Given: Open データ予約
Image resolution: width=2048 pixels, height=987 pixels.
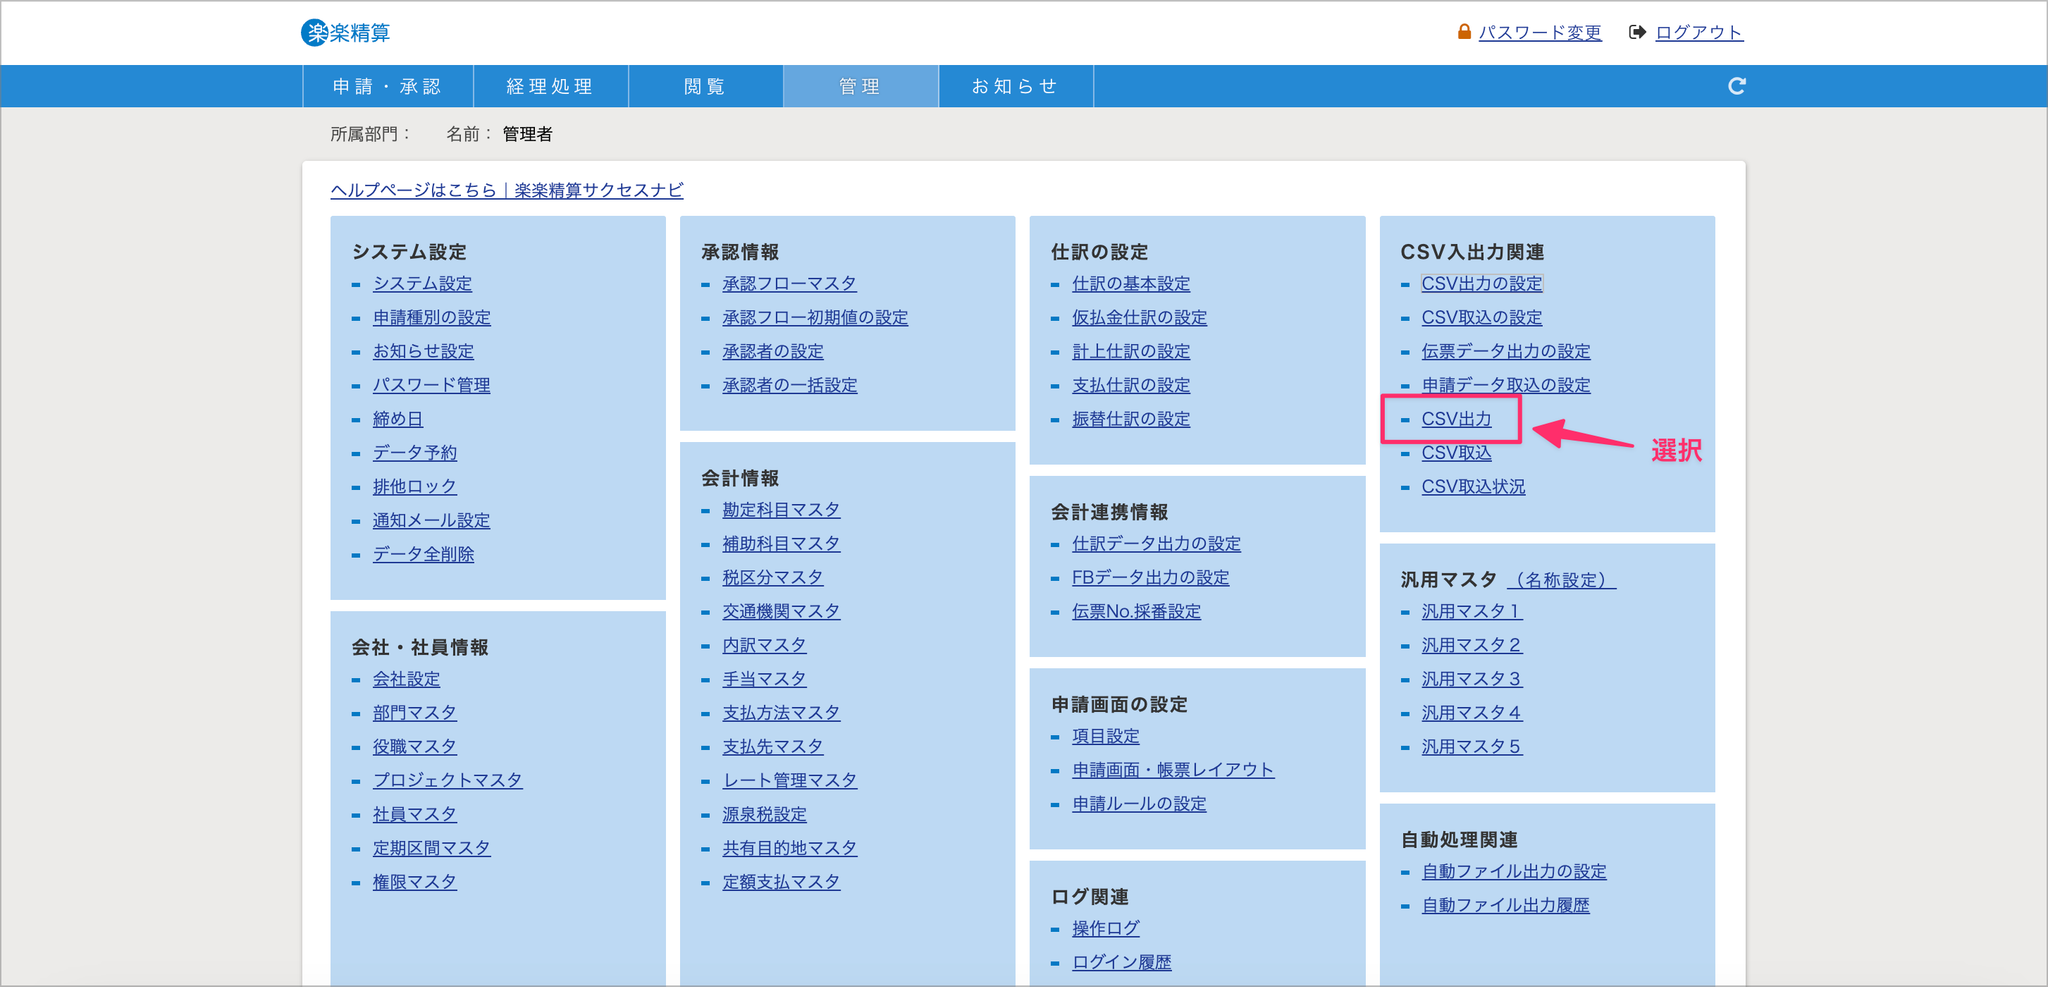Looking at the screenshot, I should (415, 453).
